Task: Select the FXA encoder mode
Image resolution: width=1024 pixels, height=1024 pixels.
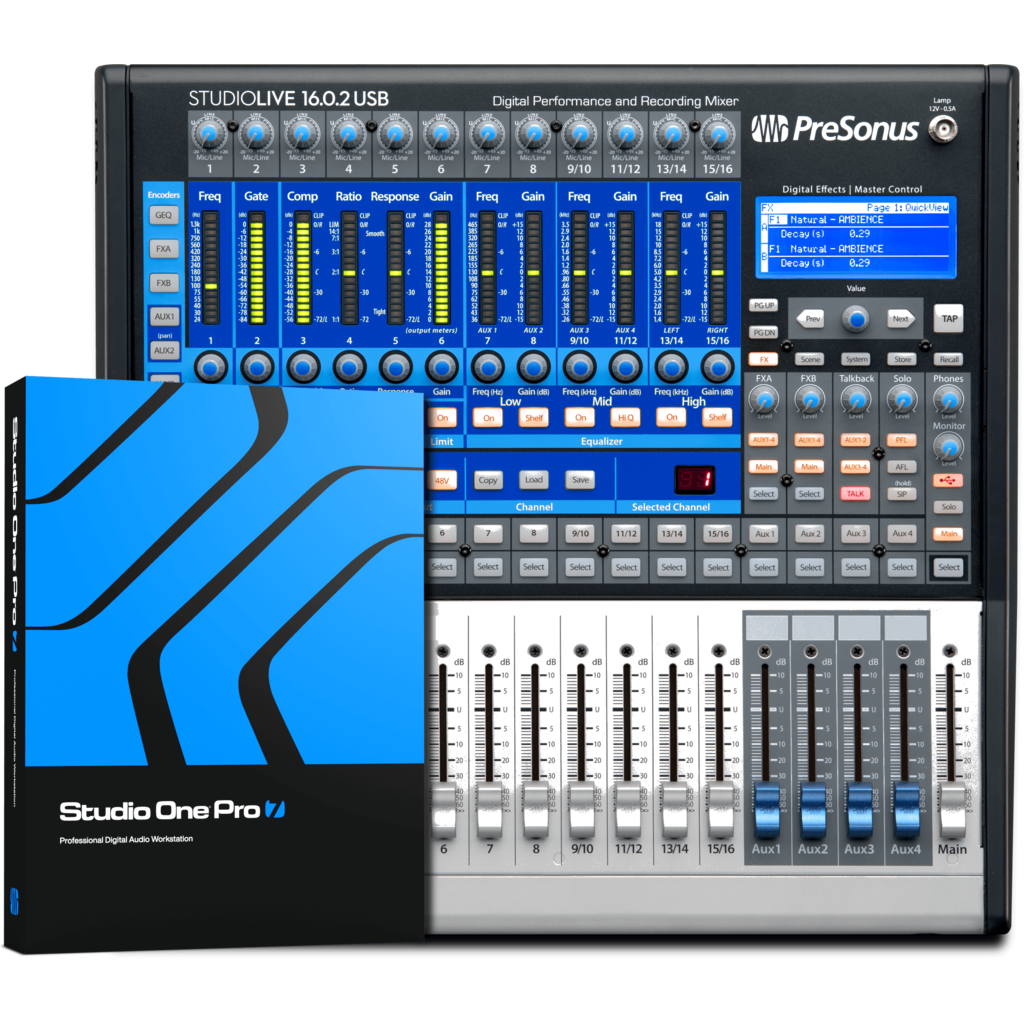Action: [x=164, y=250]
